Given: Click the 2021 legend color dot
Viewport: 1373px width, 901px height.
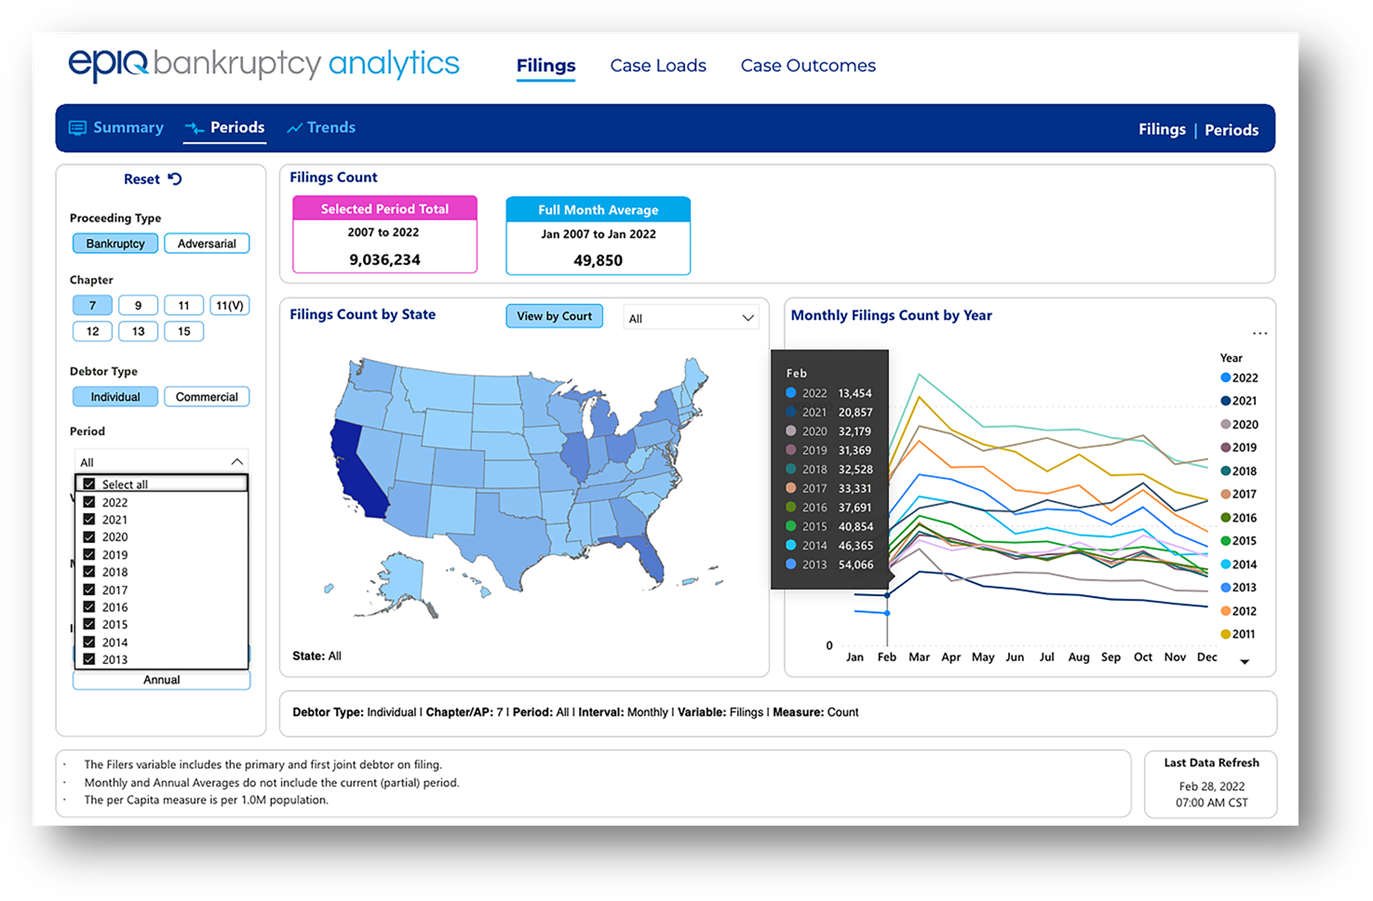Looking at the screenshot, I should tap(1226, 401).
